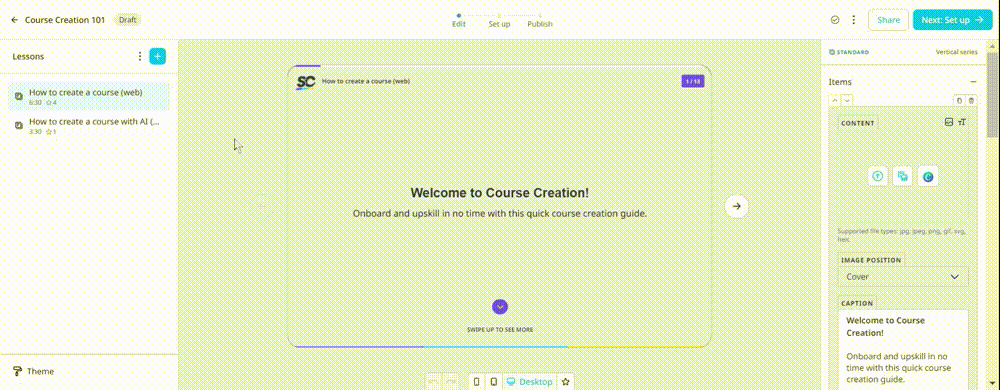The height and width of the screenshot is (390, 1000).
Task: Open the Edit step
Action: (x=459, y=20)
